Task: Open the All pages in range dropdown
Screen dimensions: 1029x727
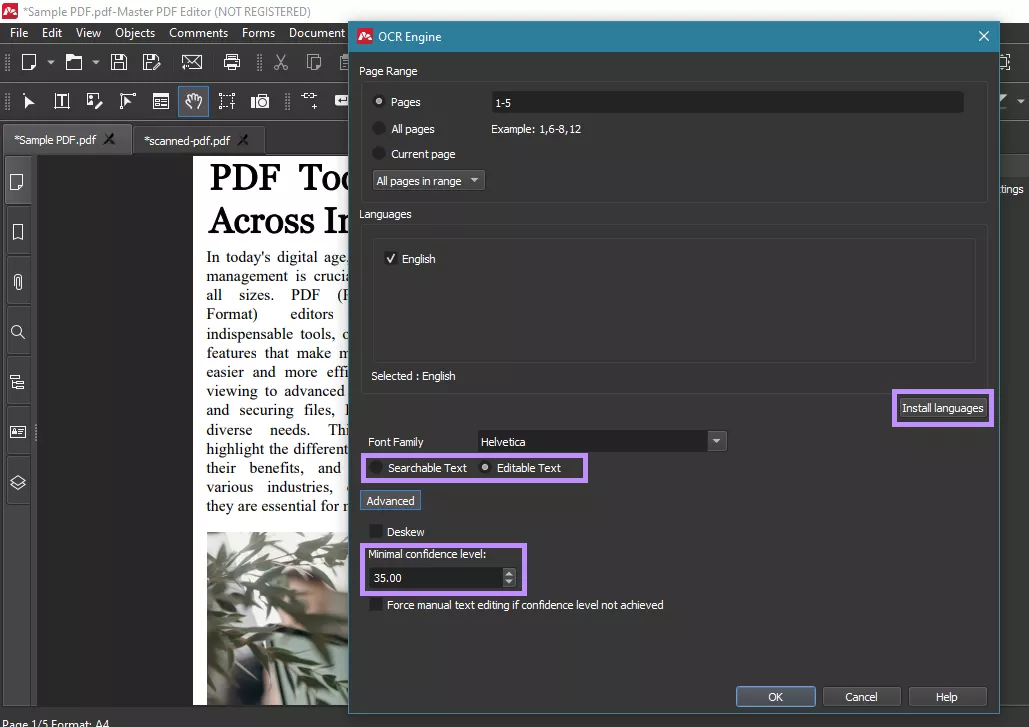Action: (x=428, y=180)
